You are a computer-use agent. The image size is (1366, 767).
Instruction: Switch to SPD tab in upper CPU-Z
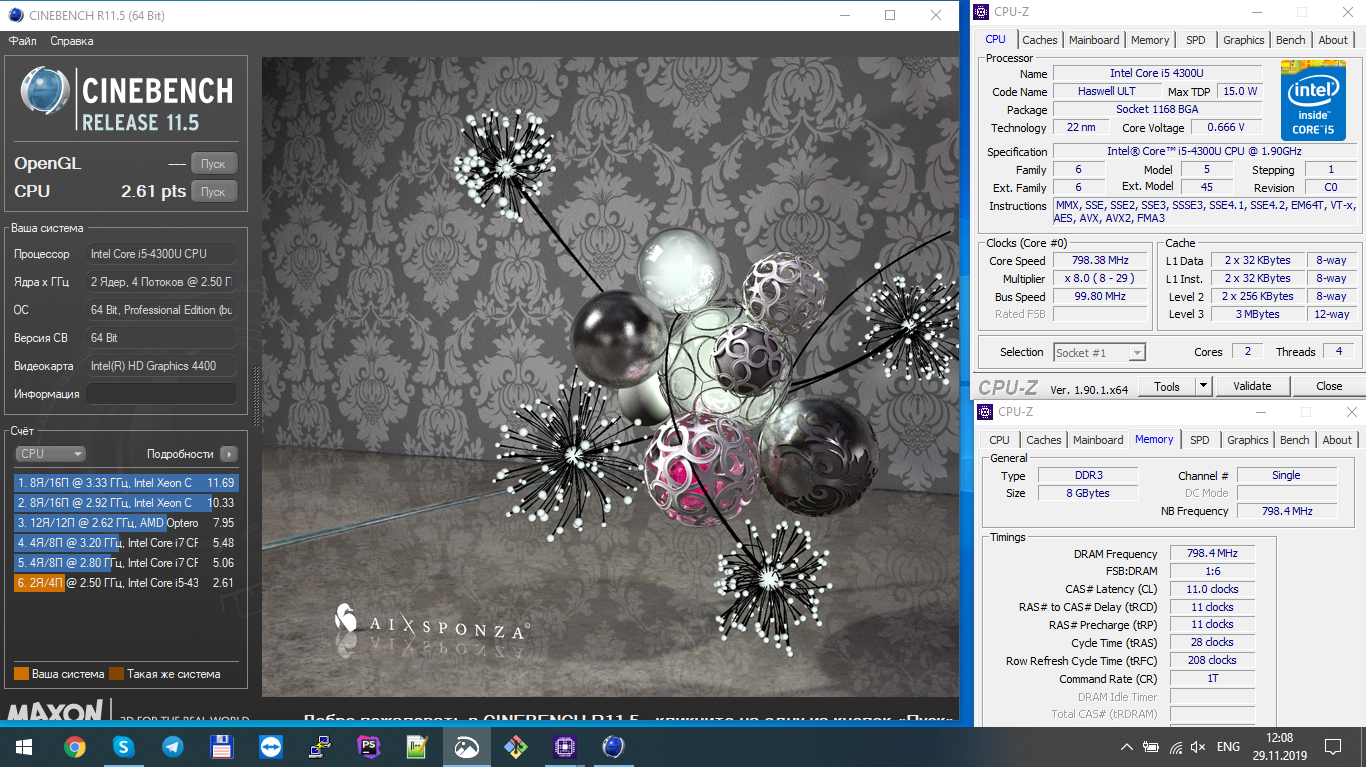tap(1196, 40)
